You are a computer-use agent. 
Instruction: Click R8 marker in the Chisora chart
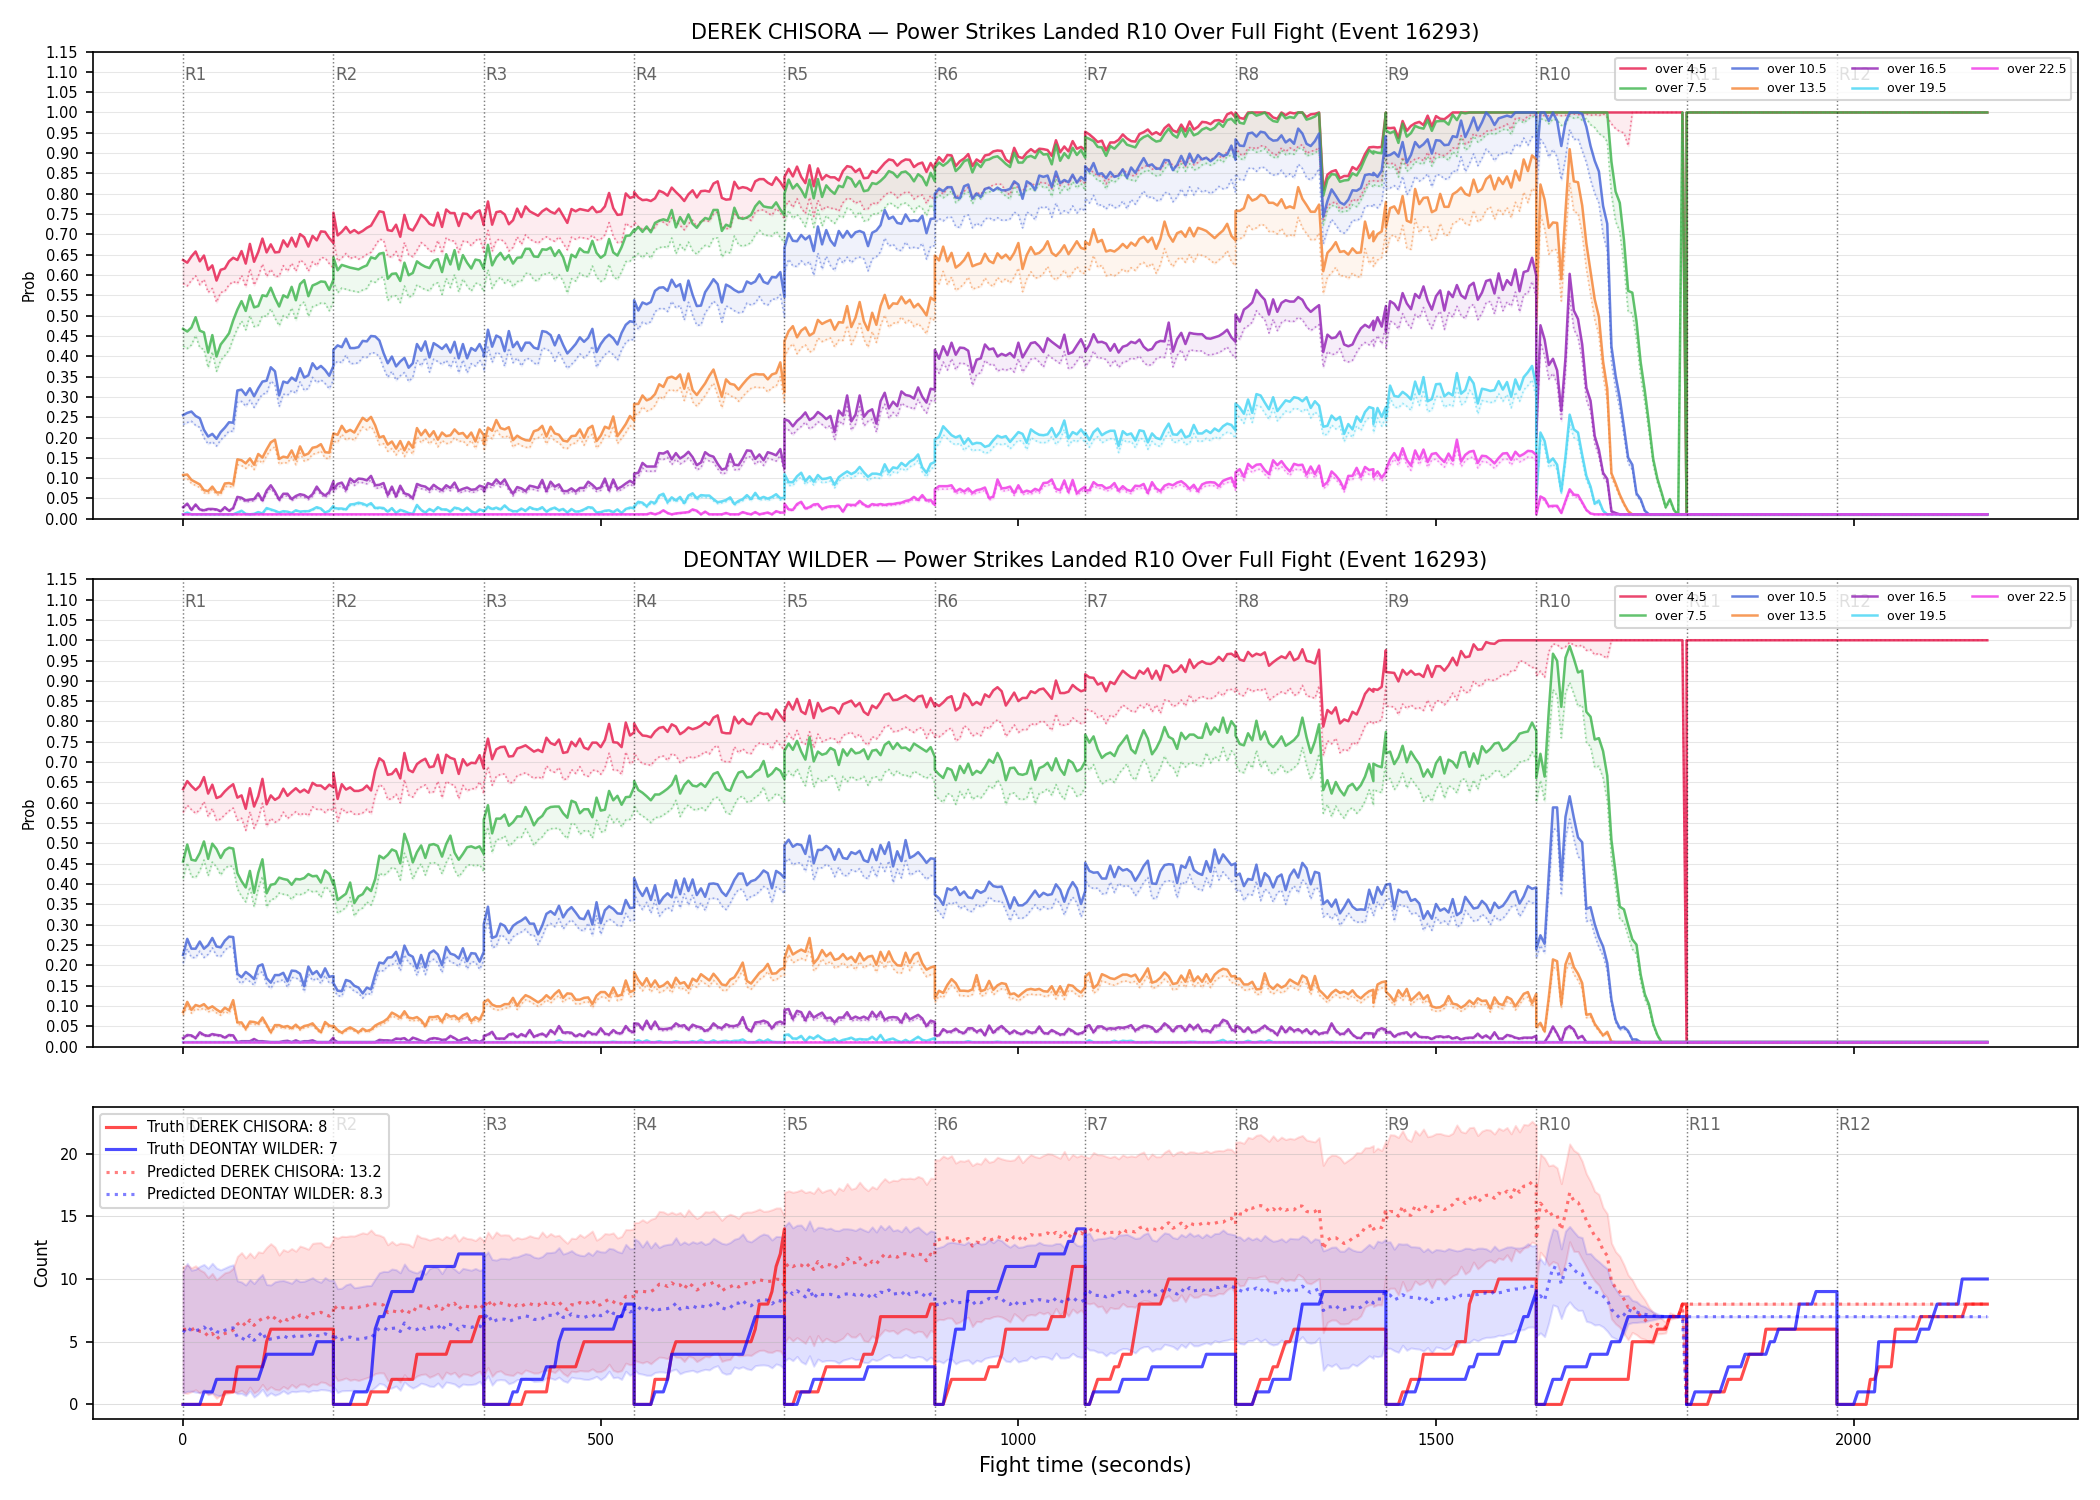tap(1248, 74)
